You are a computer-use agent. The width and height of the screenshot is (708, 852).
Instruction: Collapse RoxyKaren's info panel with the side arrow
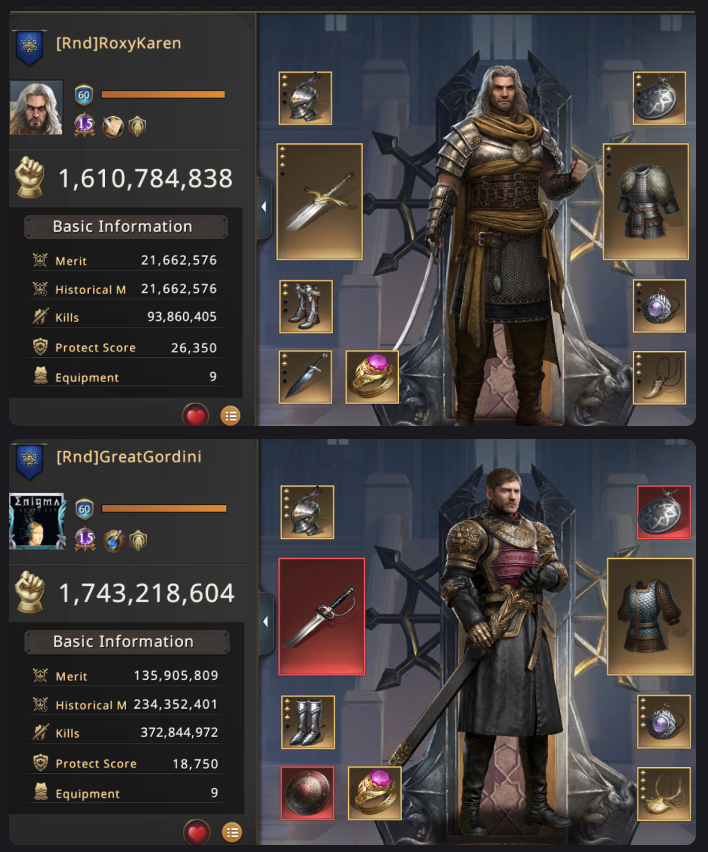click(264, 206)
